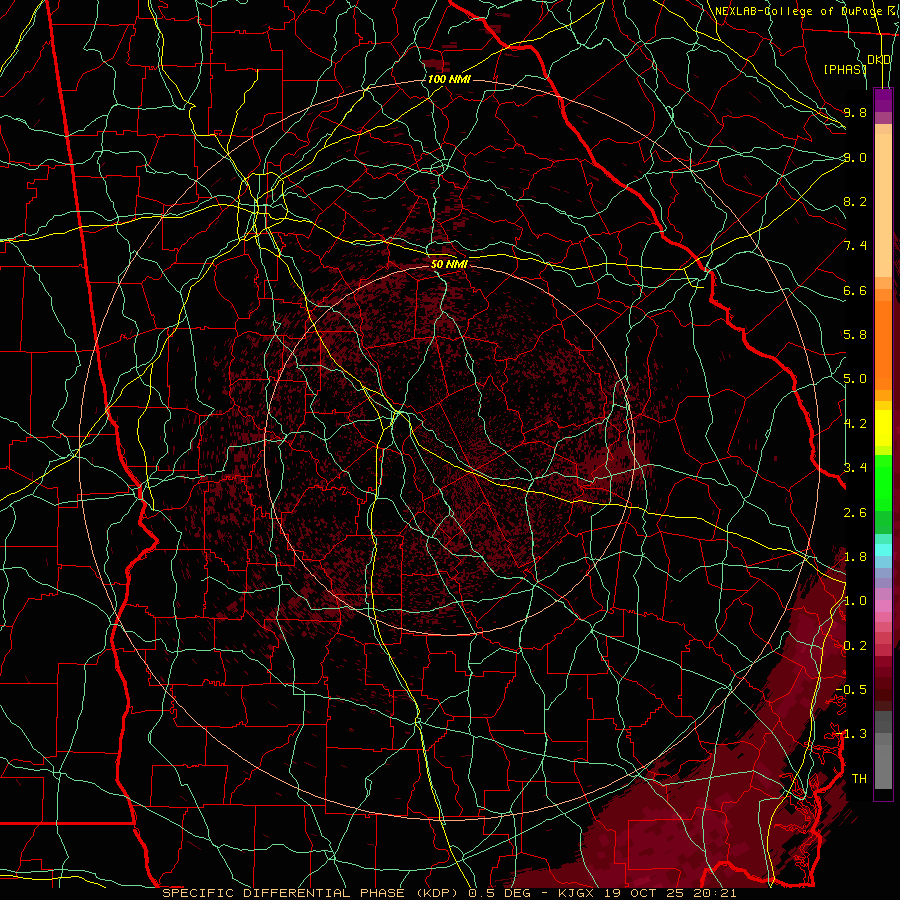
Task: Click the "50 NMI" range ring label
Action: 449,264
